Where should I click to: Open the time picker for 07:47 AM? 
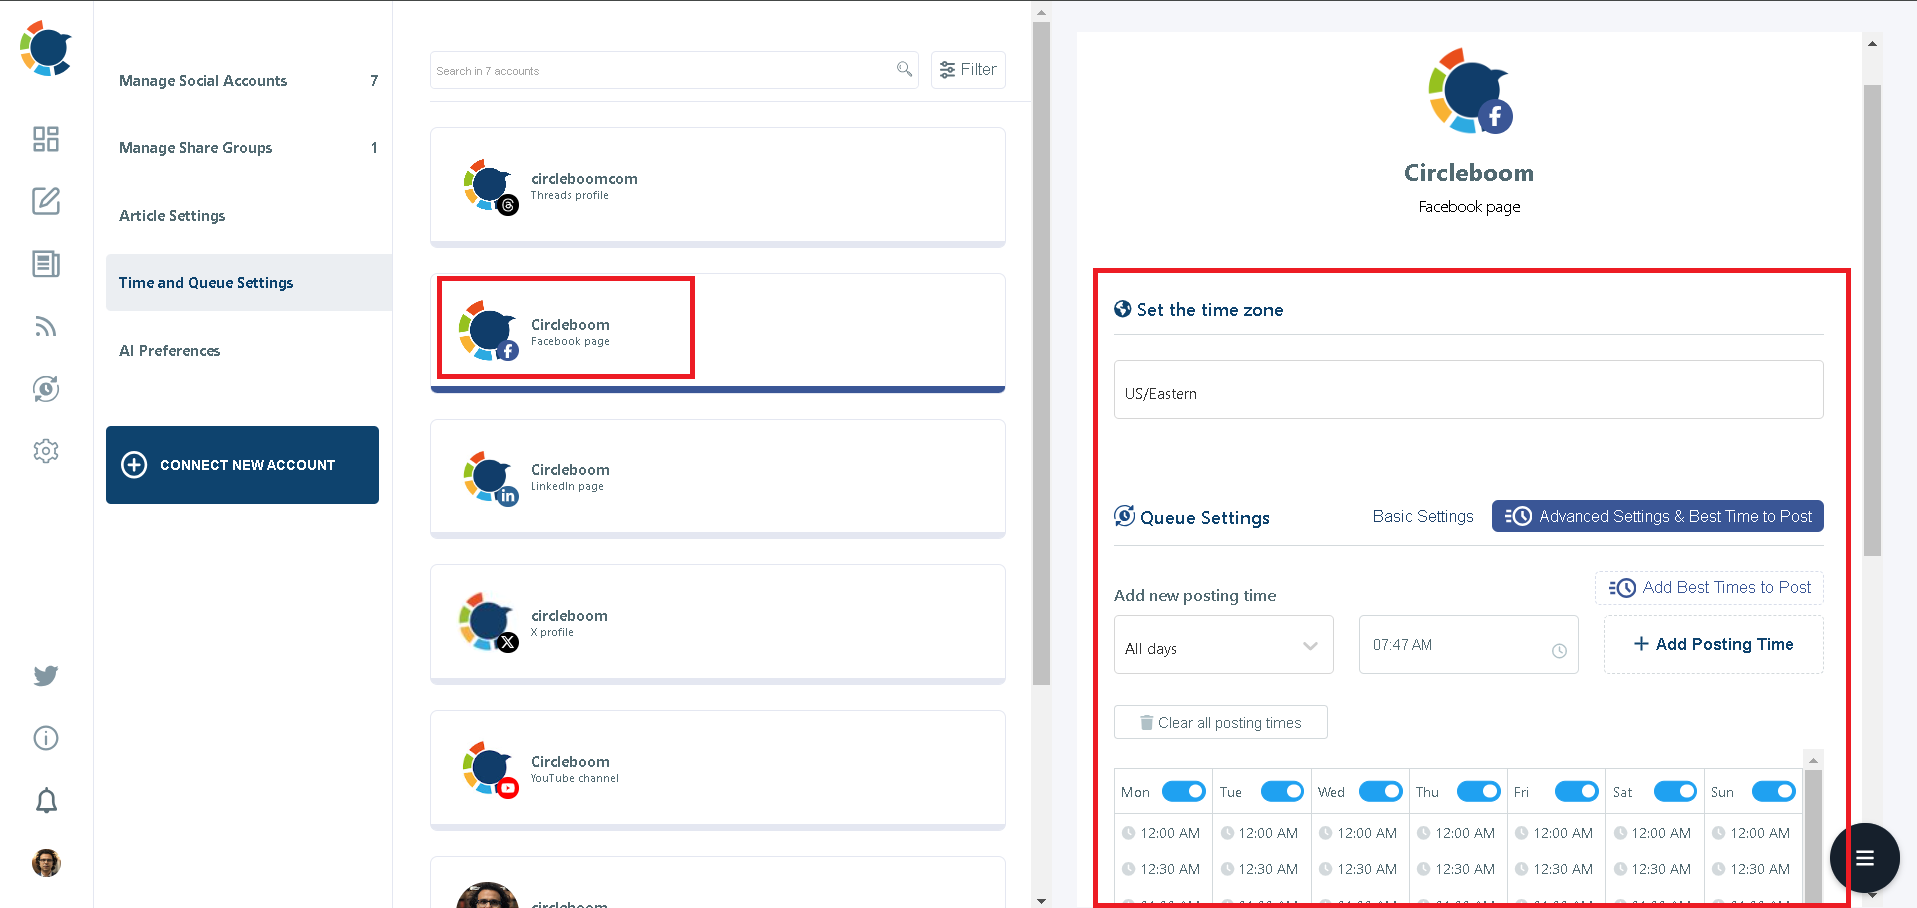click(1559, 650)
